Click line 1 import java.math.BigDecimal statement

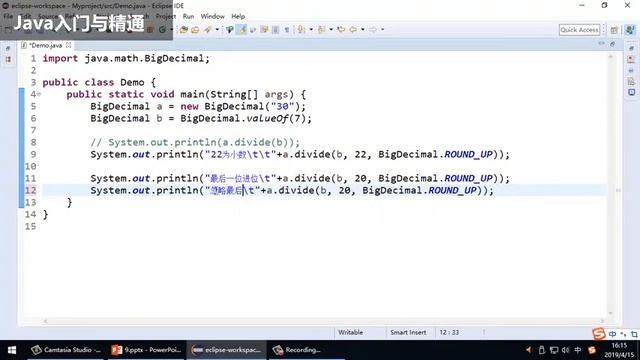[126, 58]
